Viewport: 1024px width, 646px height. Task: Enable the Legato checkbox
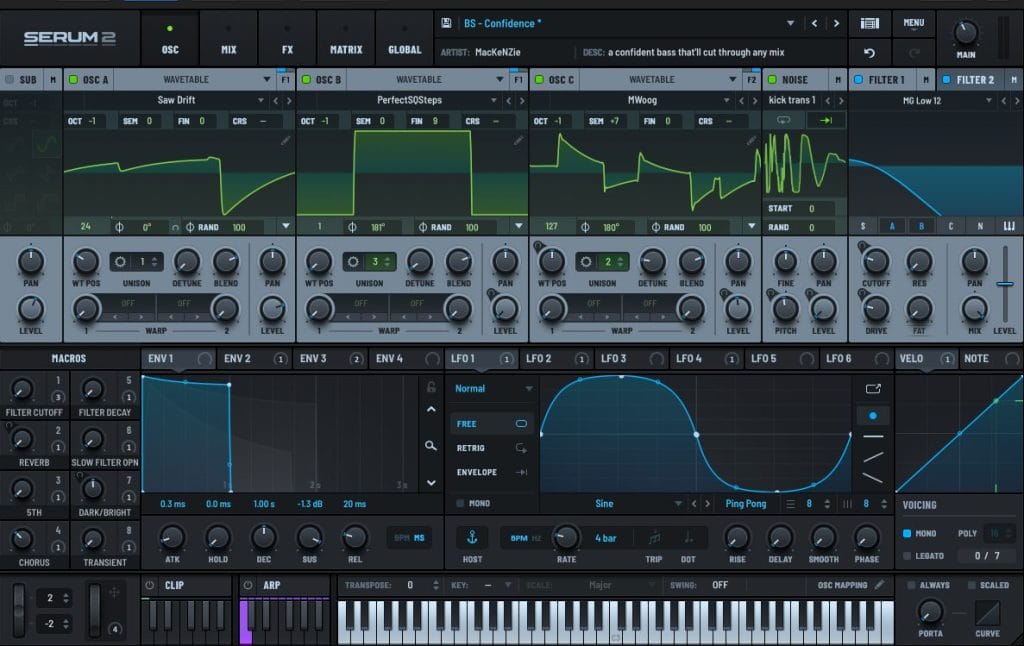point(907,555)
